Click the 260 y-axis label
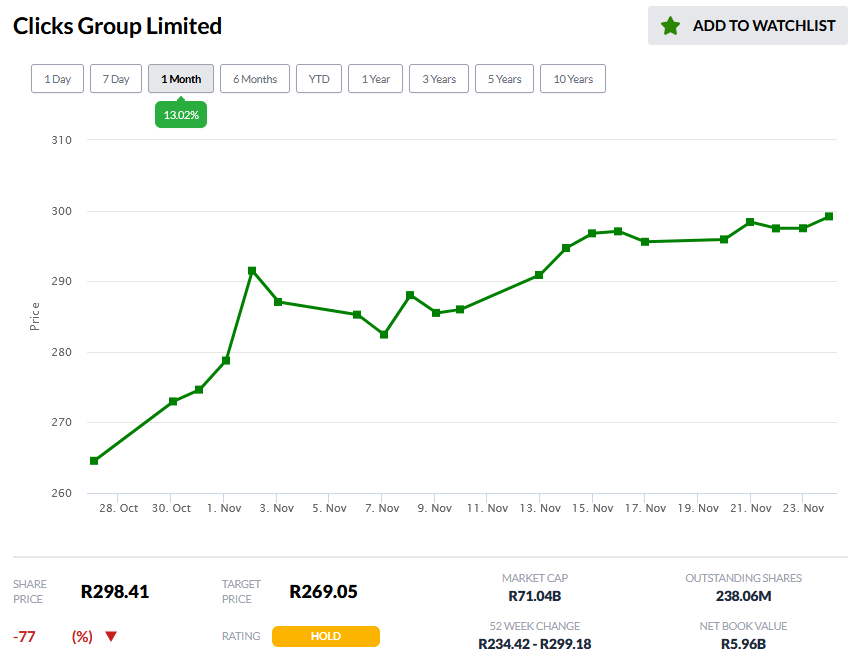Image resolution: width=862 pixels, height=660 pixels. 62,493
